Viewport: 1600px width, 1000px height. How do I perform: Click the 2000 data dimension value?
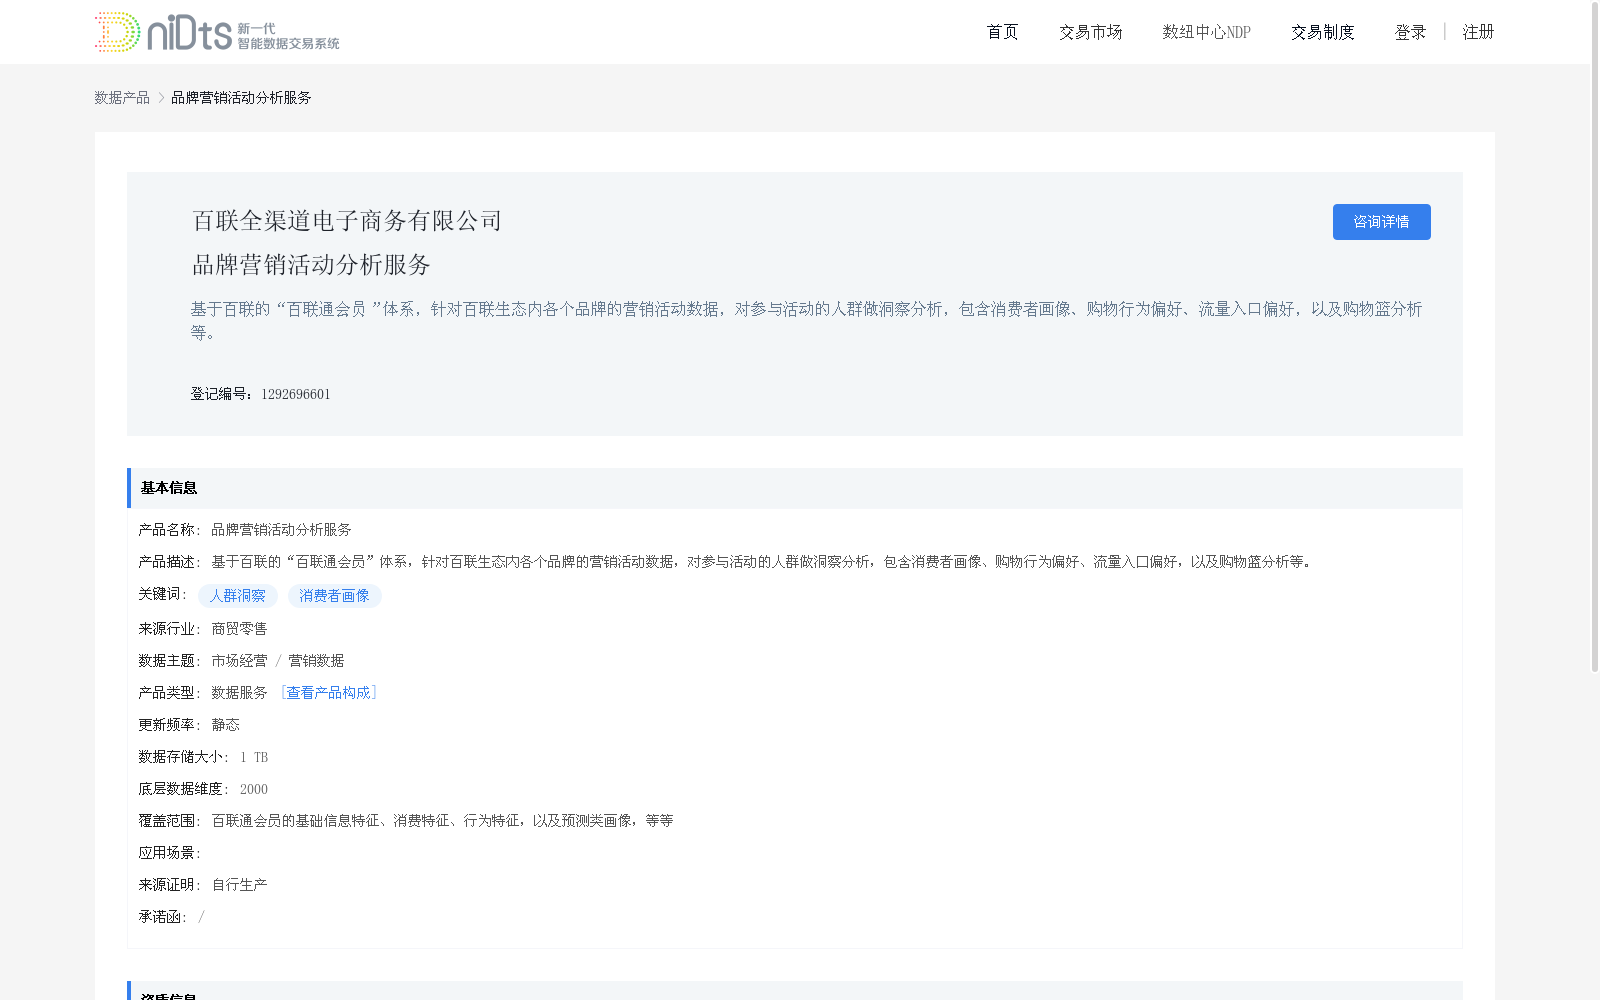point(254,789)
